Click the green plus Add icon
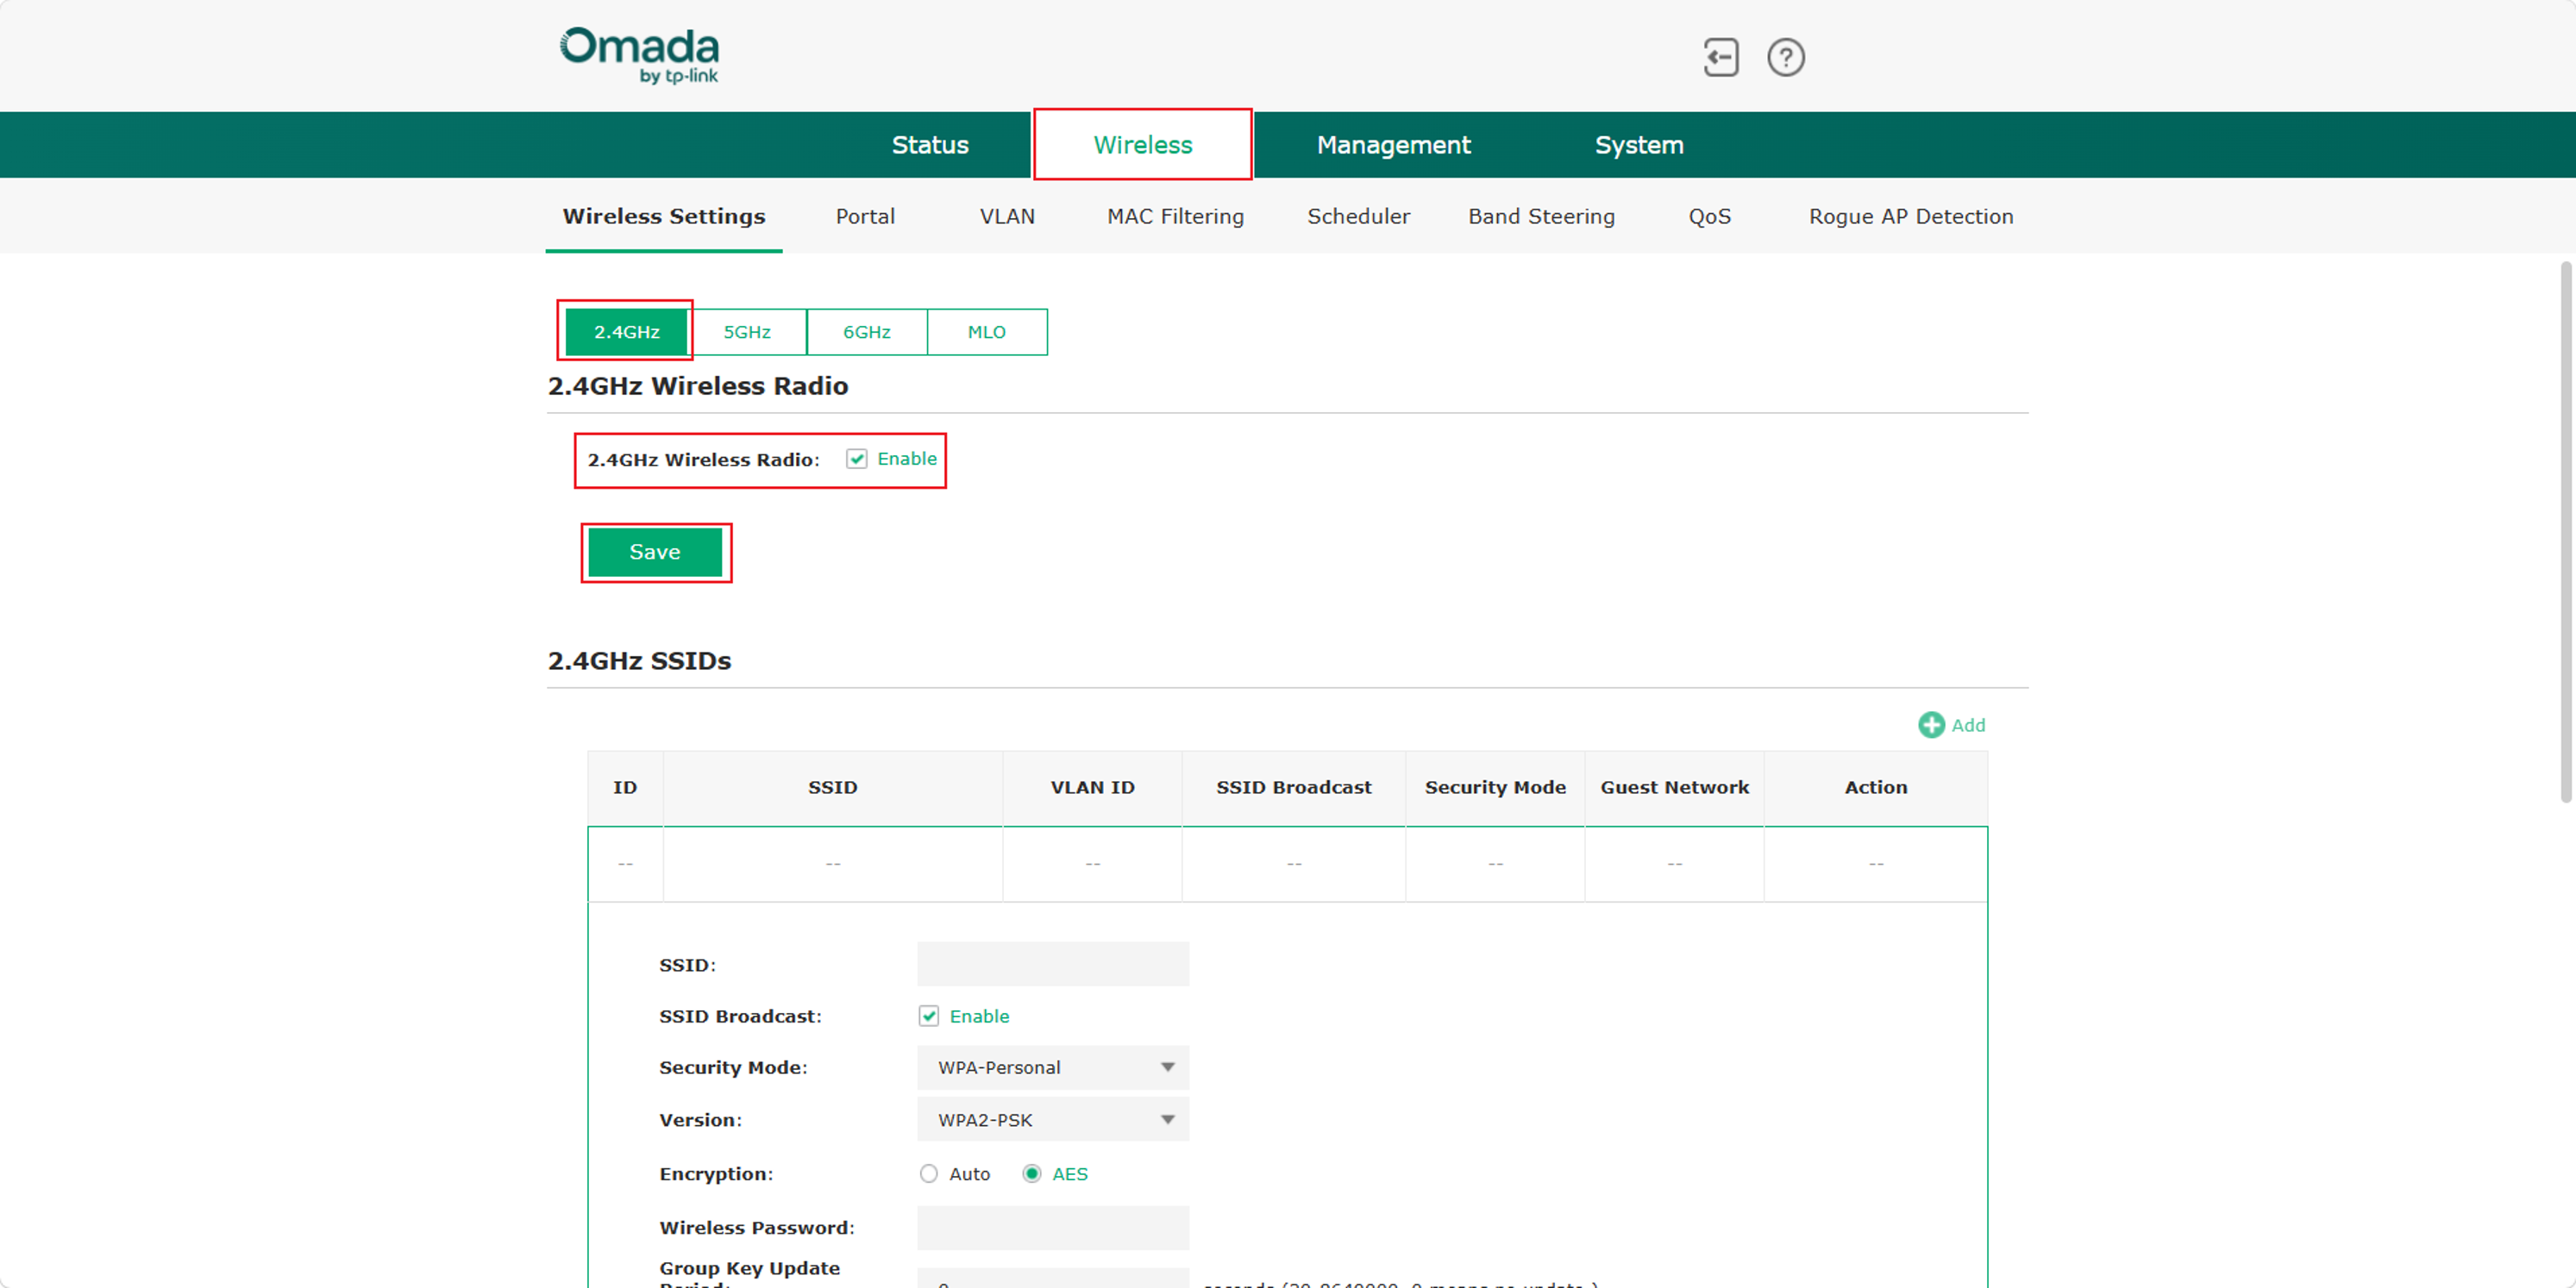Image resolution: width=2576 pixels, height=1288 pixels. [1930, 725]
